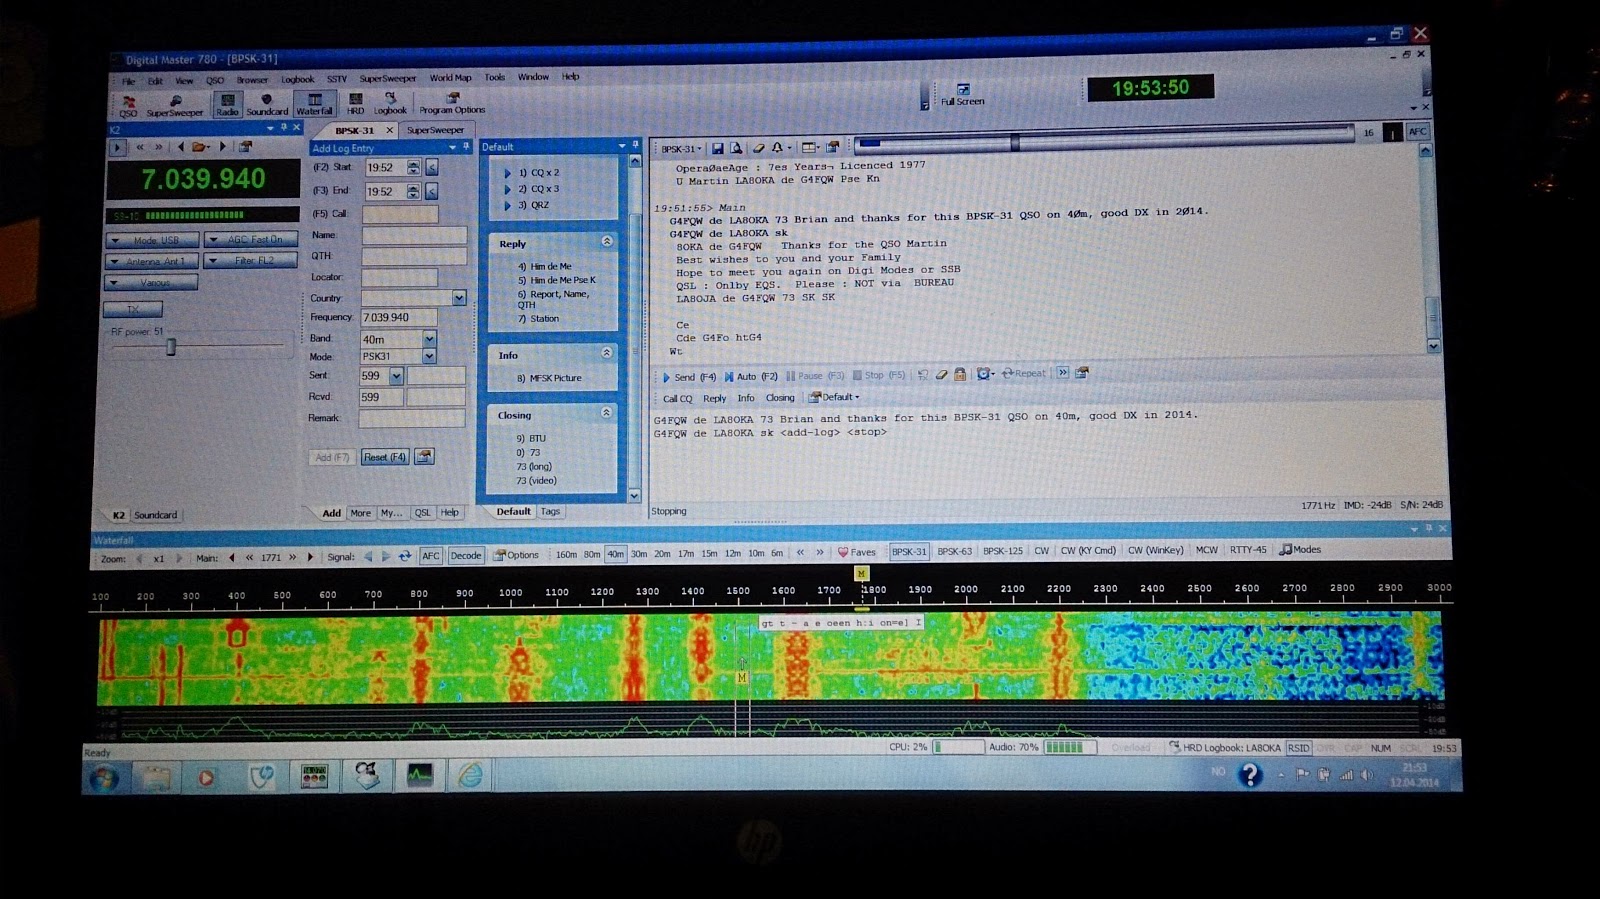Select the 40m band button
This screenshot has width=1600, height=899.
615,554
